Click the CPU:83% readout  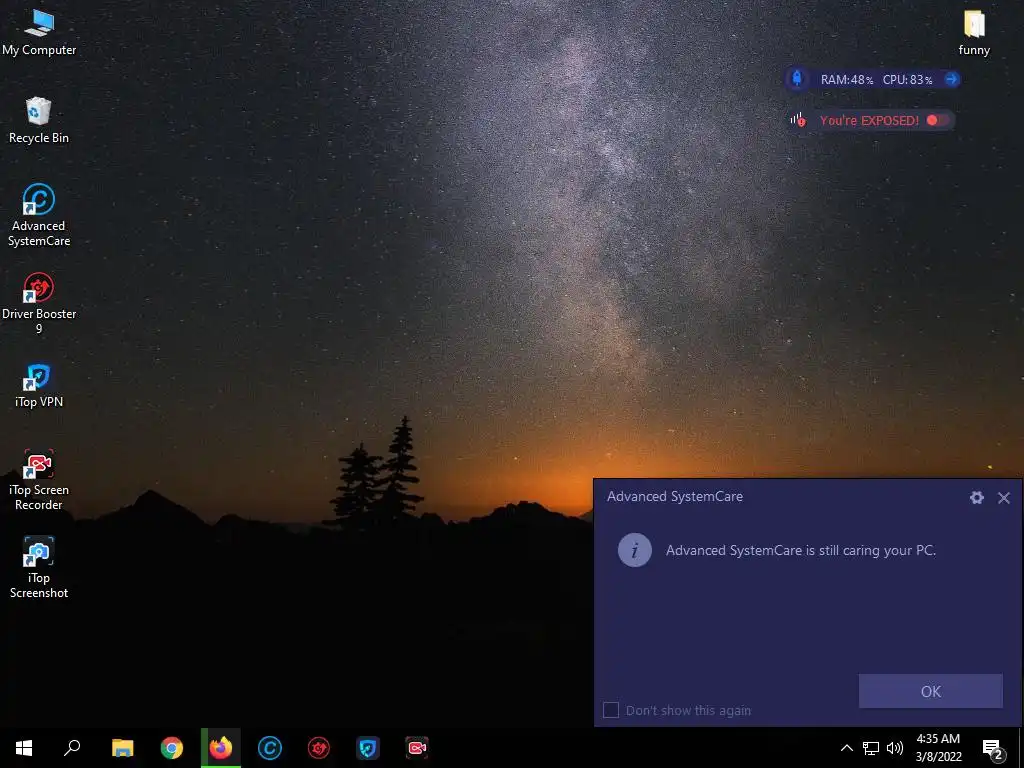point(908,80)
